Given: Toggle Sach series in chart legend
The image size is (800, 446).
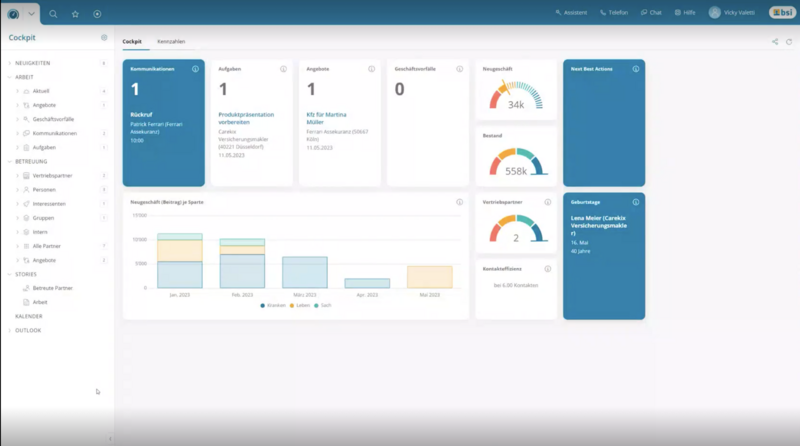Looking at the screenshot, I should click(323, 305).
